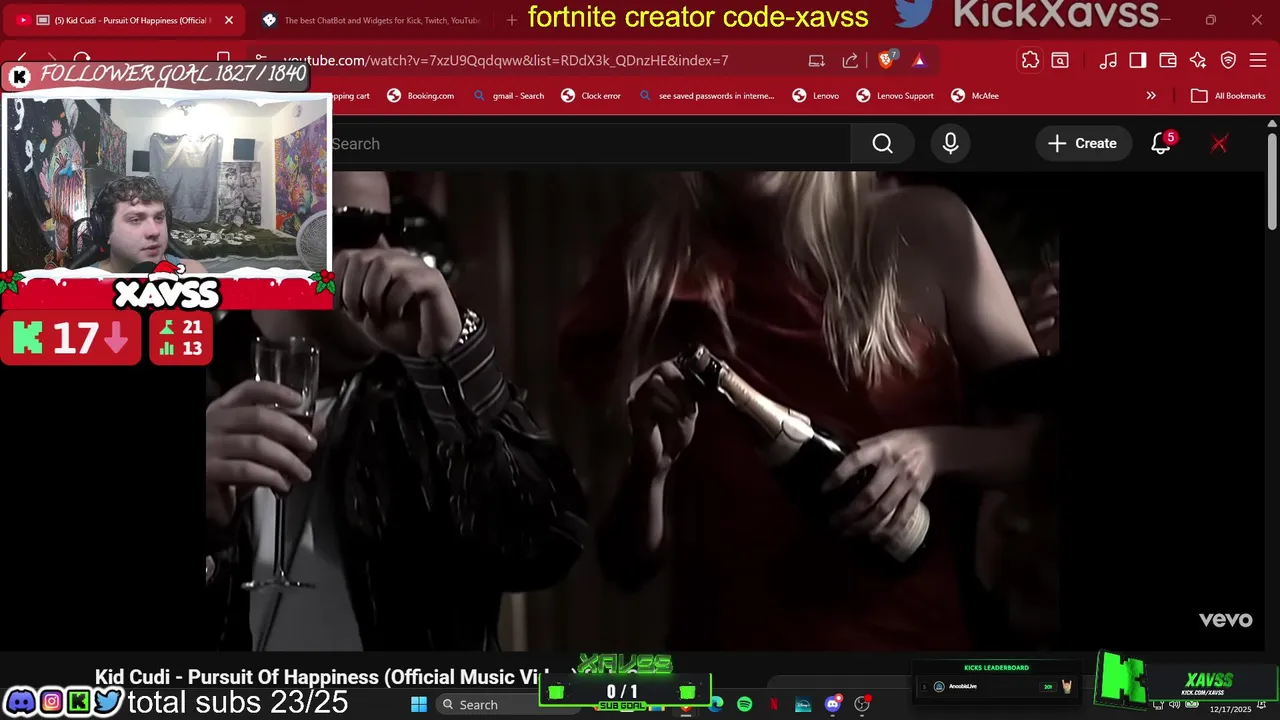Open the Brave Wallet icon

pos(1168,60)
